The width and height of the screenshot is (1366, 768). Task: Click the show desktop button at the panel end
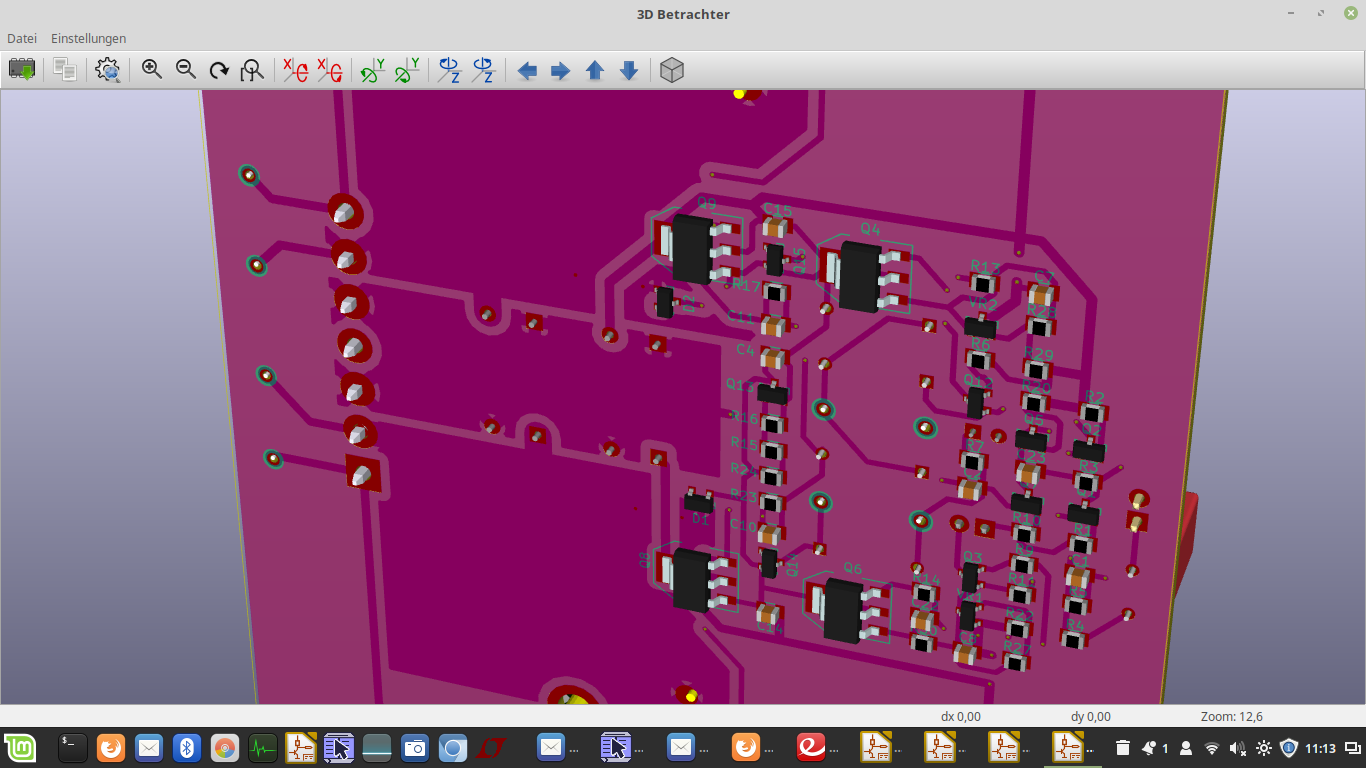[1353, 748]
